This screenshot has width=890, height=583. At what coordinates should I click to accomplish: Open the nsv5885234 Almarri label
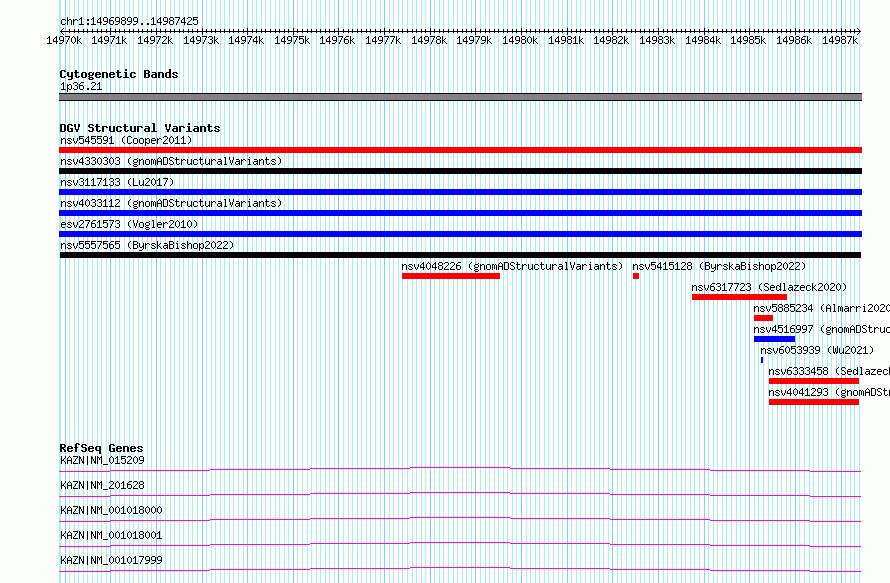[821, 308]
